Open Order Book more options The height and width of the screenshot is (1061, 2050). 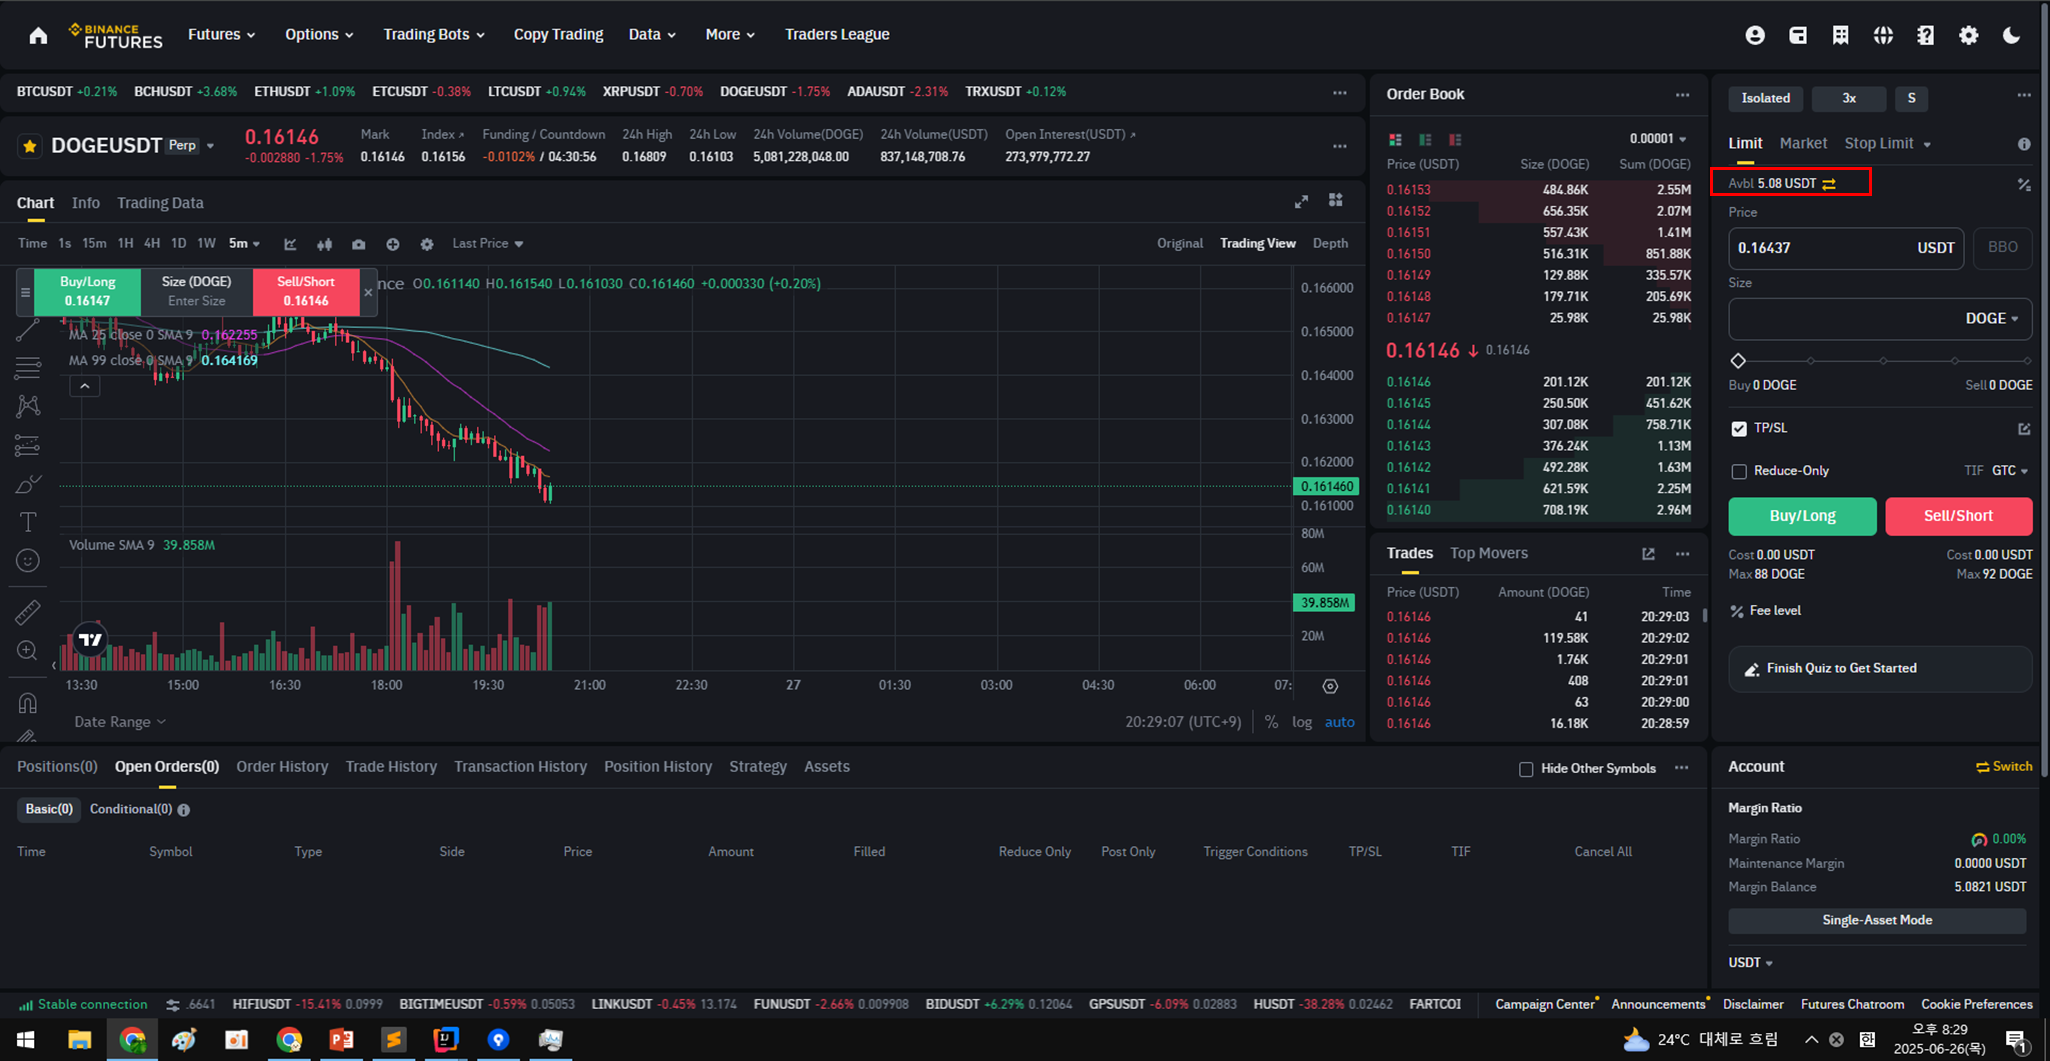pyautogui.click(x=1683, y=95)
